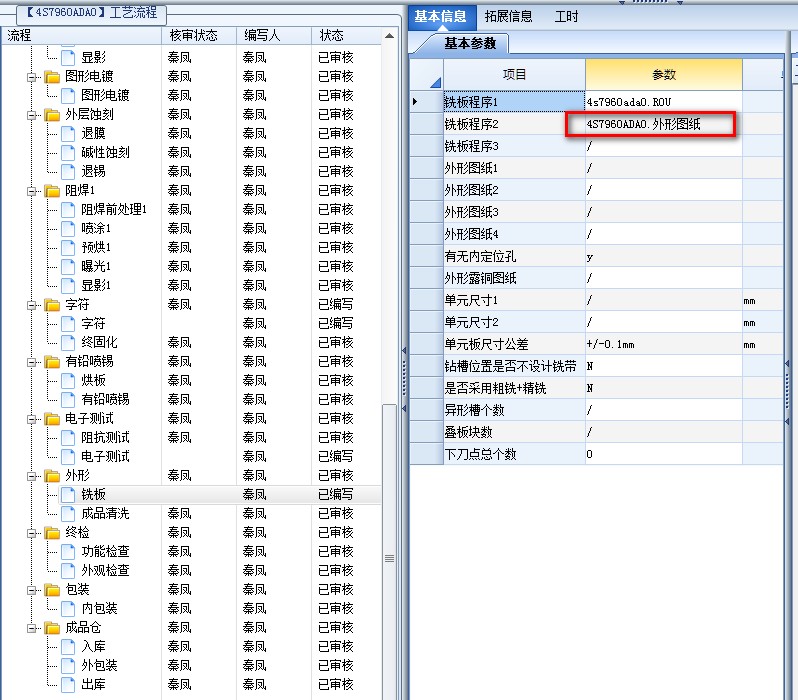Click the 烘板 document icon
The width and height of the screenshot is (798, 700).
point(68,381)
